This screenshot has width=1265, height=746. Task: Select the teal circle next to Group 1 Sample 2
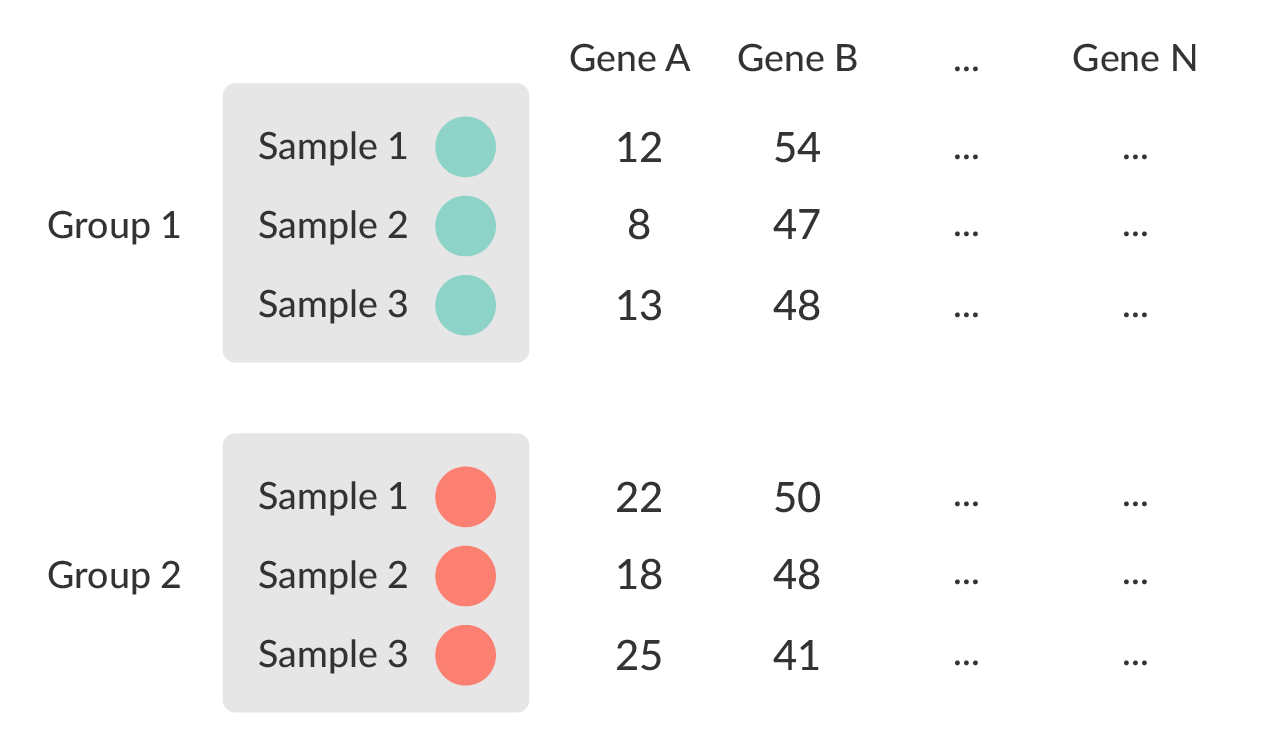click(465, 225)
